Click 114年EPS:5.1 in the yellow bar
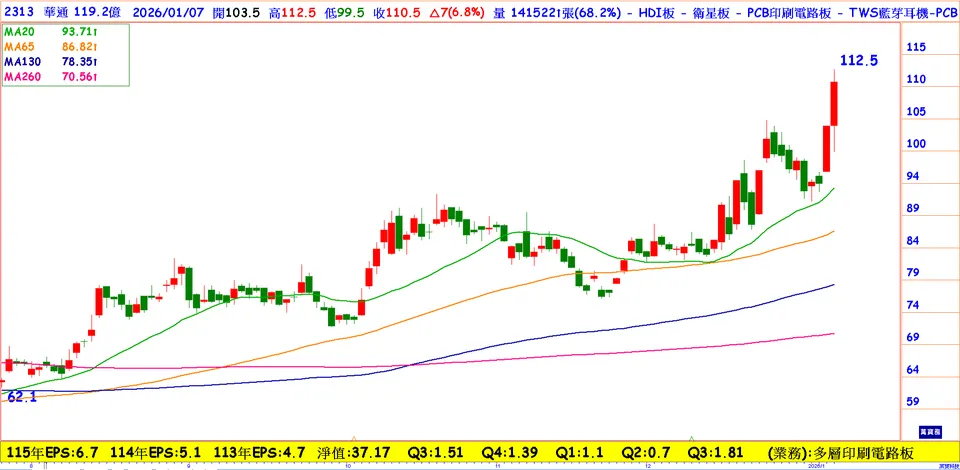 (x=156, y=453)
